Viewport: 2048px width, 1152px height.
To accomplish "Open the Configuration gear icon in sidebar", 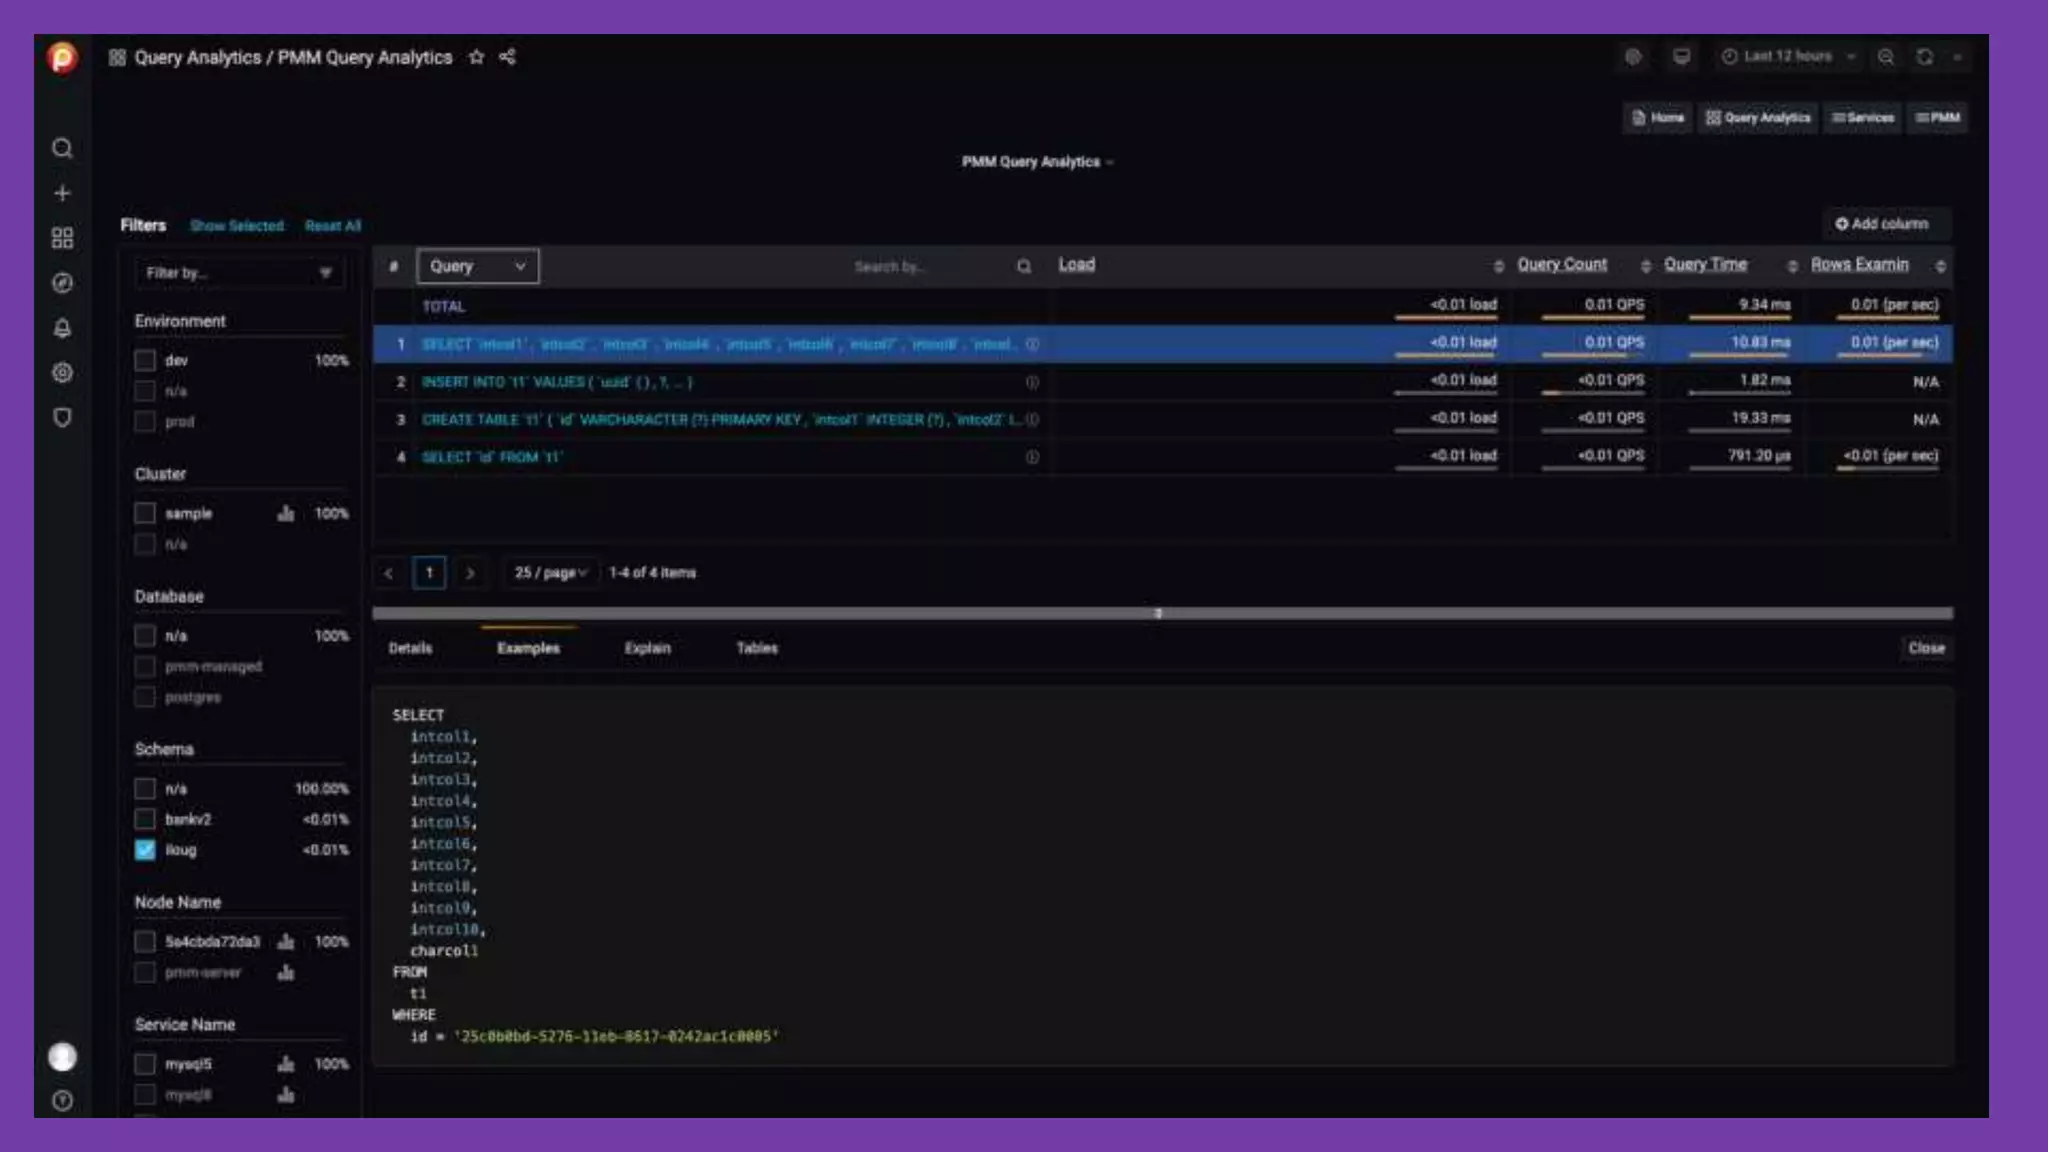I will 62,373.
